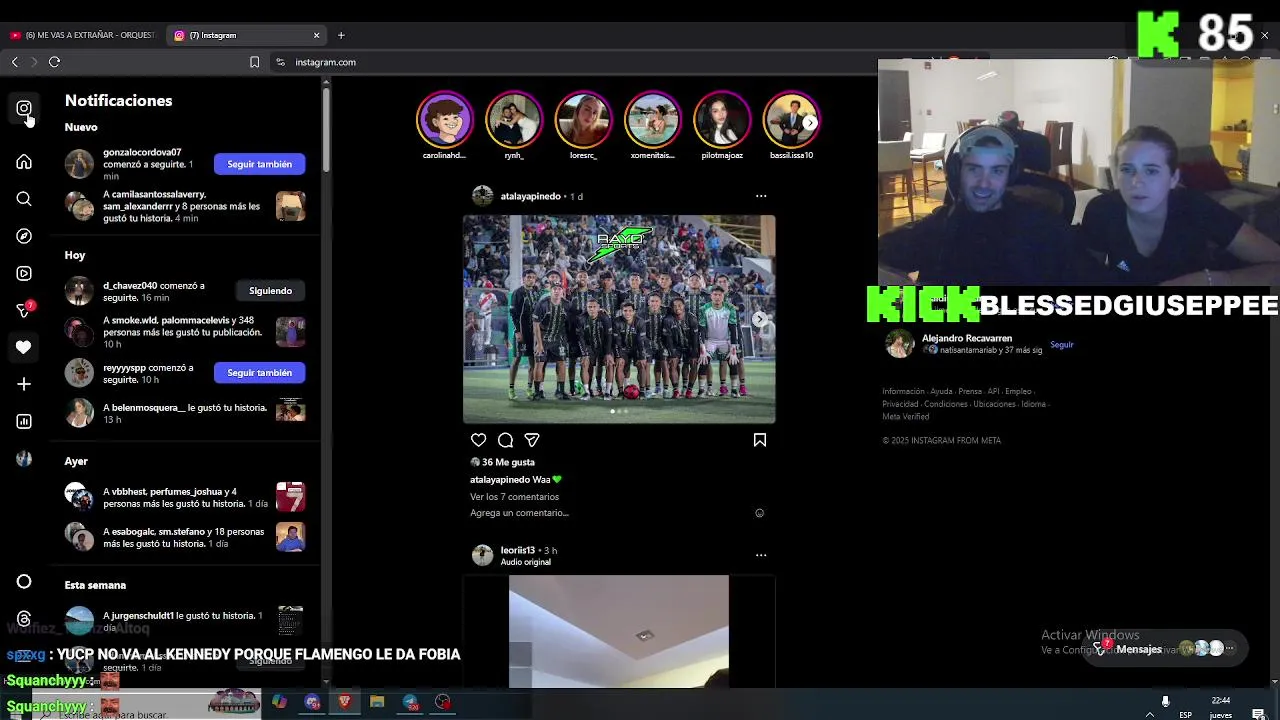Open Telegram in the taskbar
This screenshot has height=720, width=1280.
410,702
